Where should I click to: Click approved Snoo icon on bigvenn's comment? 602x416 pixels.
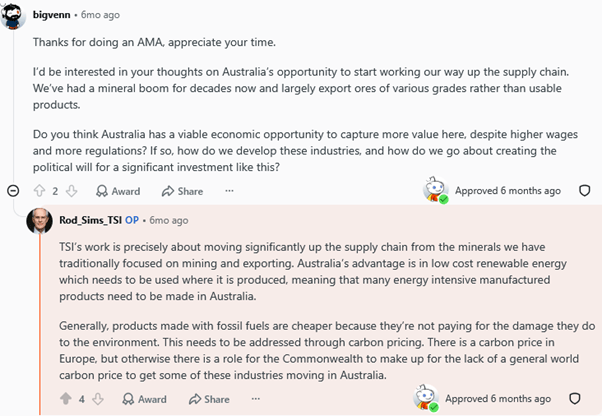click(x=435, y=190)
